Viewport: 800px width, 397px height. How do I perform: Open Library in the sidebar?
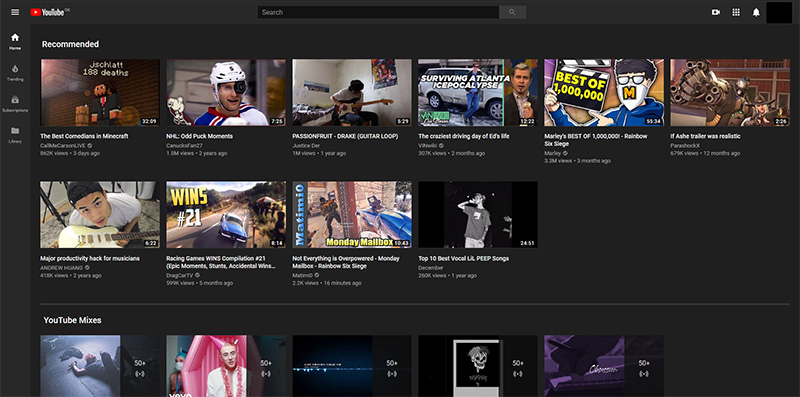(15, 135)
